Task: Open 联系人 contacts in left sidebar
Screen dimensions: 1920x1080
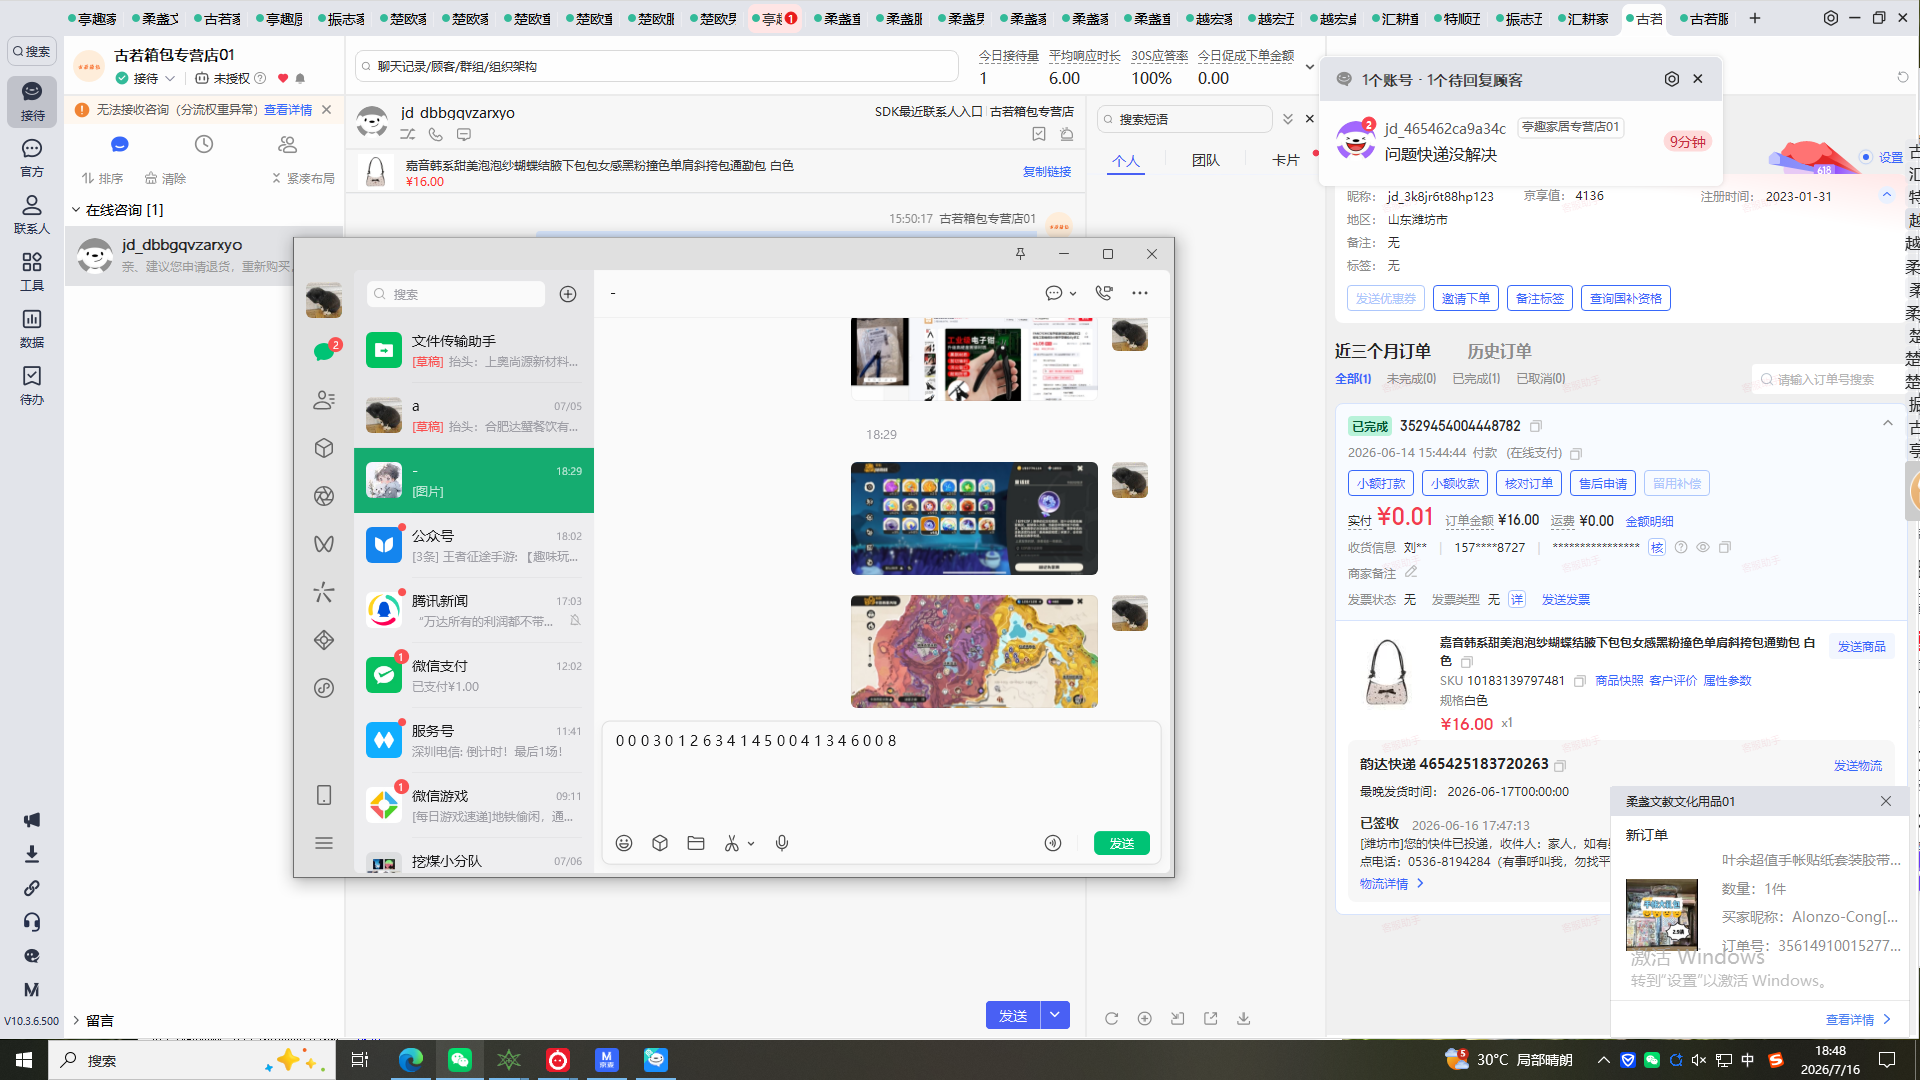Action: tap(32, 214)
